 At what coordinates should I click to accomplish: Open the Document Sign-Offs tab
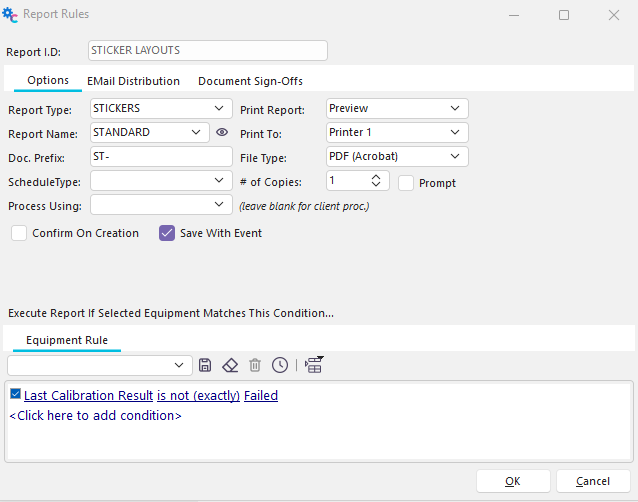coord(250,81)
